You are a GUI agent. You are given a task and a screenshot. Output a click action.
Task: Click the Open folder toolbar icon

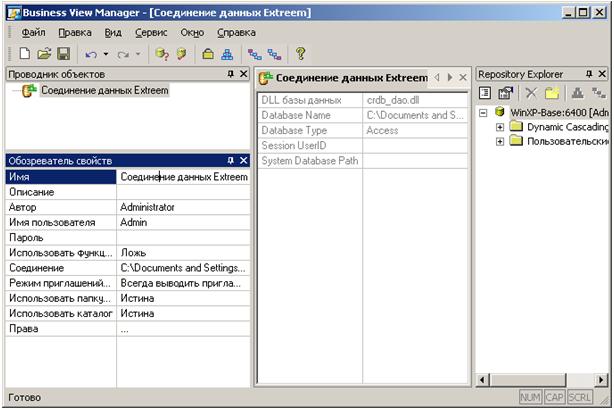pyautogui.click(x=42, y=53)
